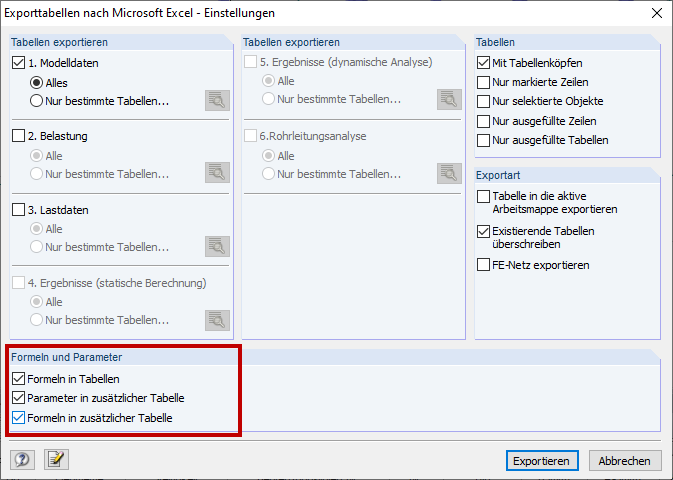This screenshot has width=673, height=480.
Task: Open table selection for 1. Modelldaten
Action: [x=217, y=100]
